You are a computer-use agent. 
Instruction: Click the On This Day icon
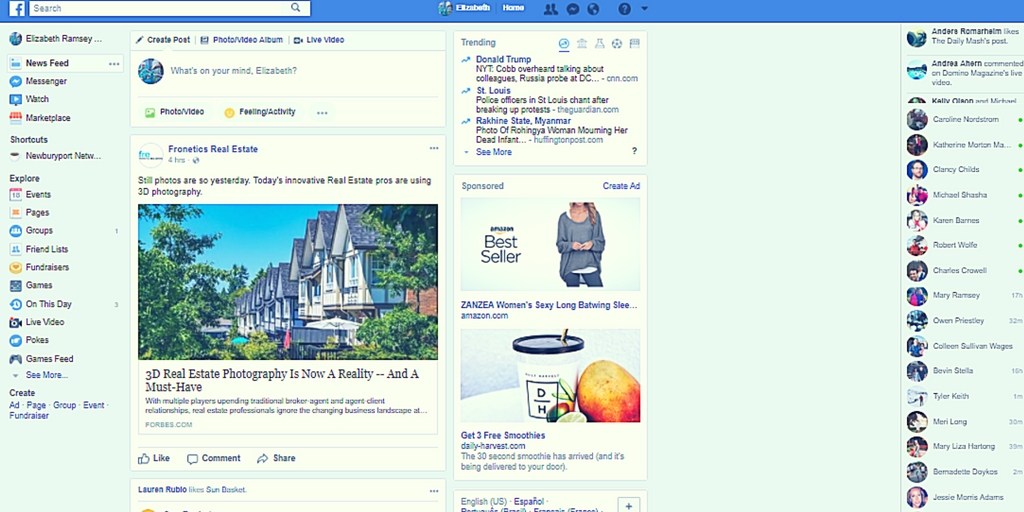(16, 304)
